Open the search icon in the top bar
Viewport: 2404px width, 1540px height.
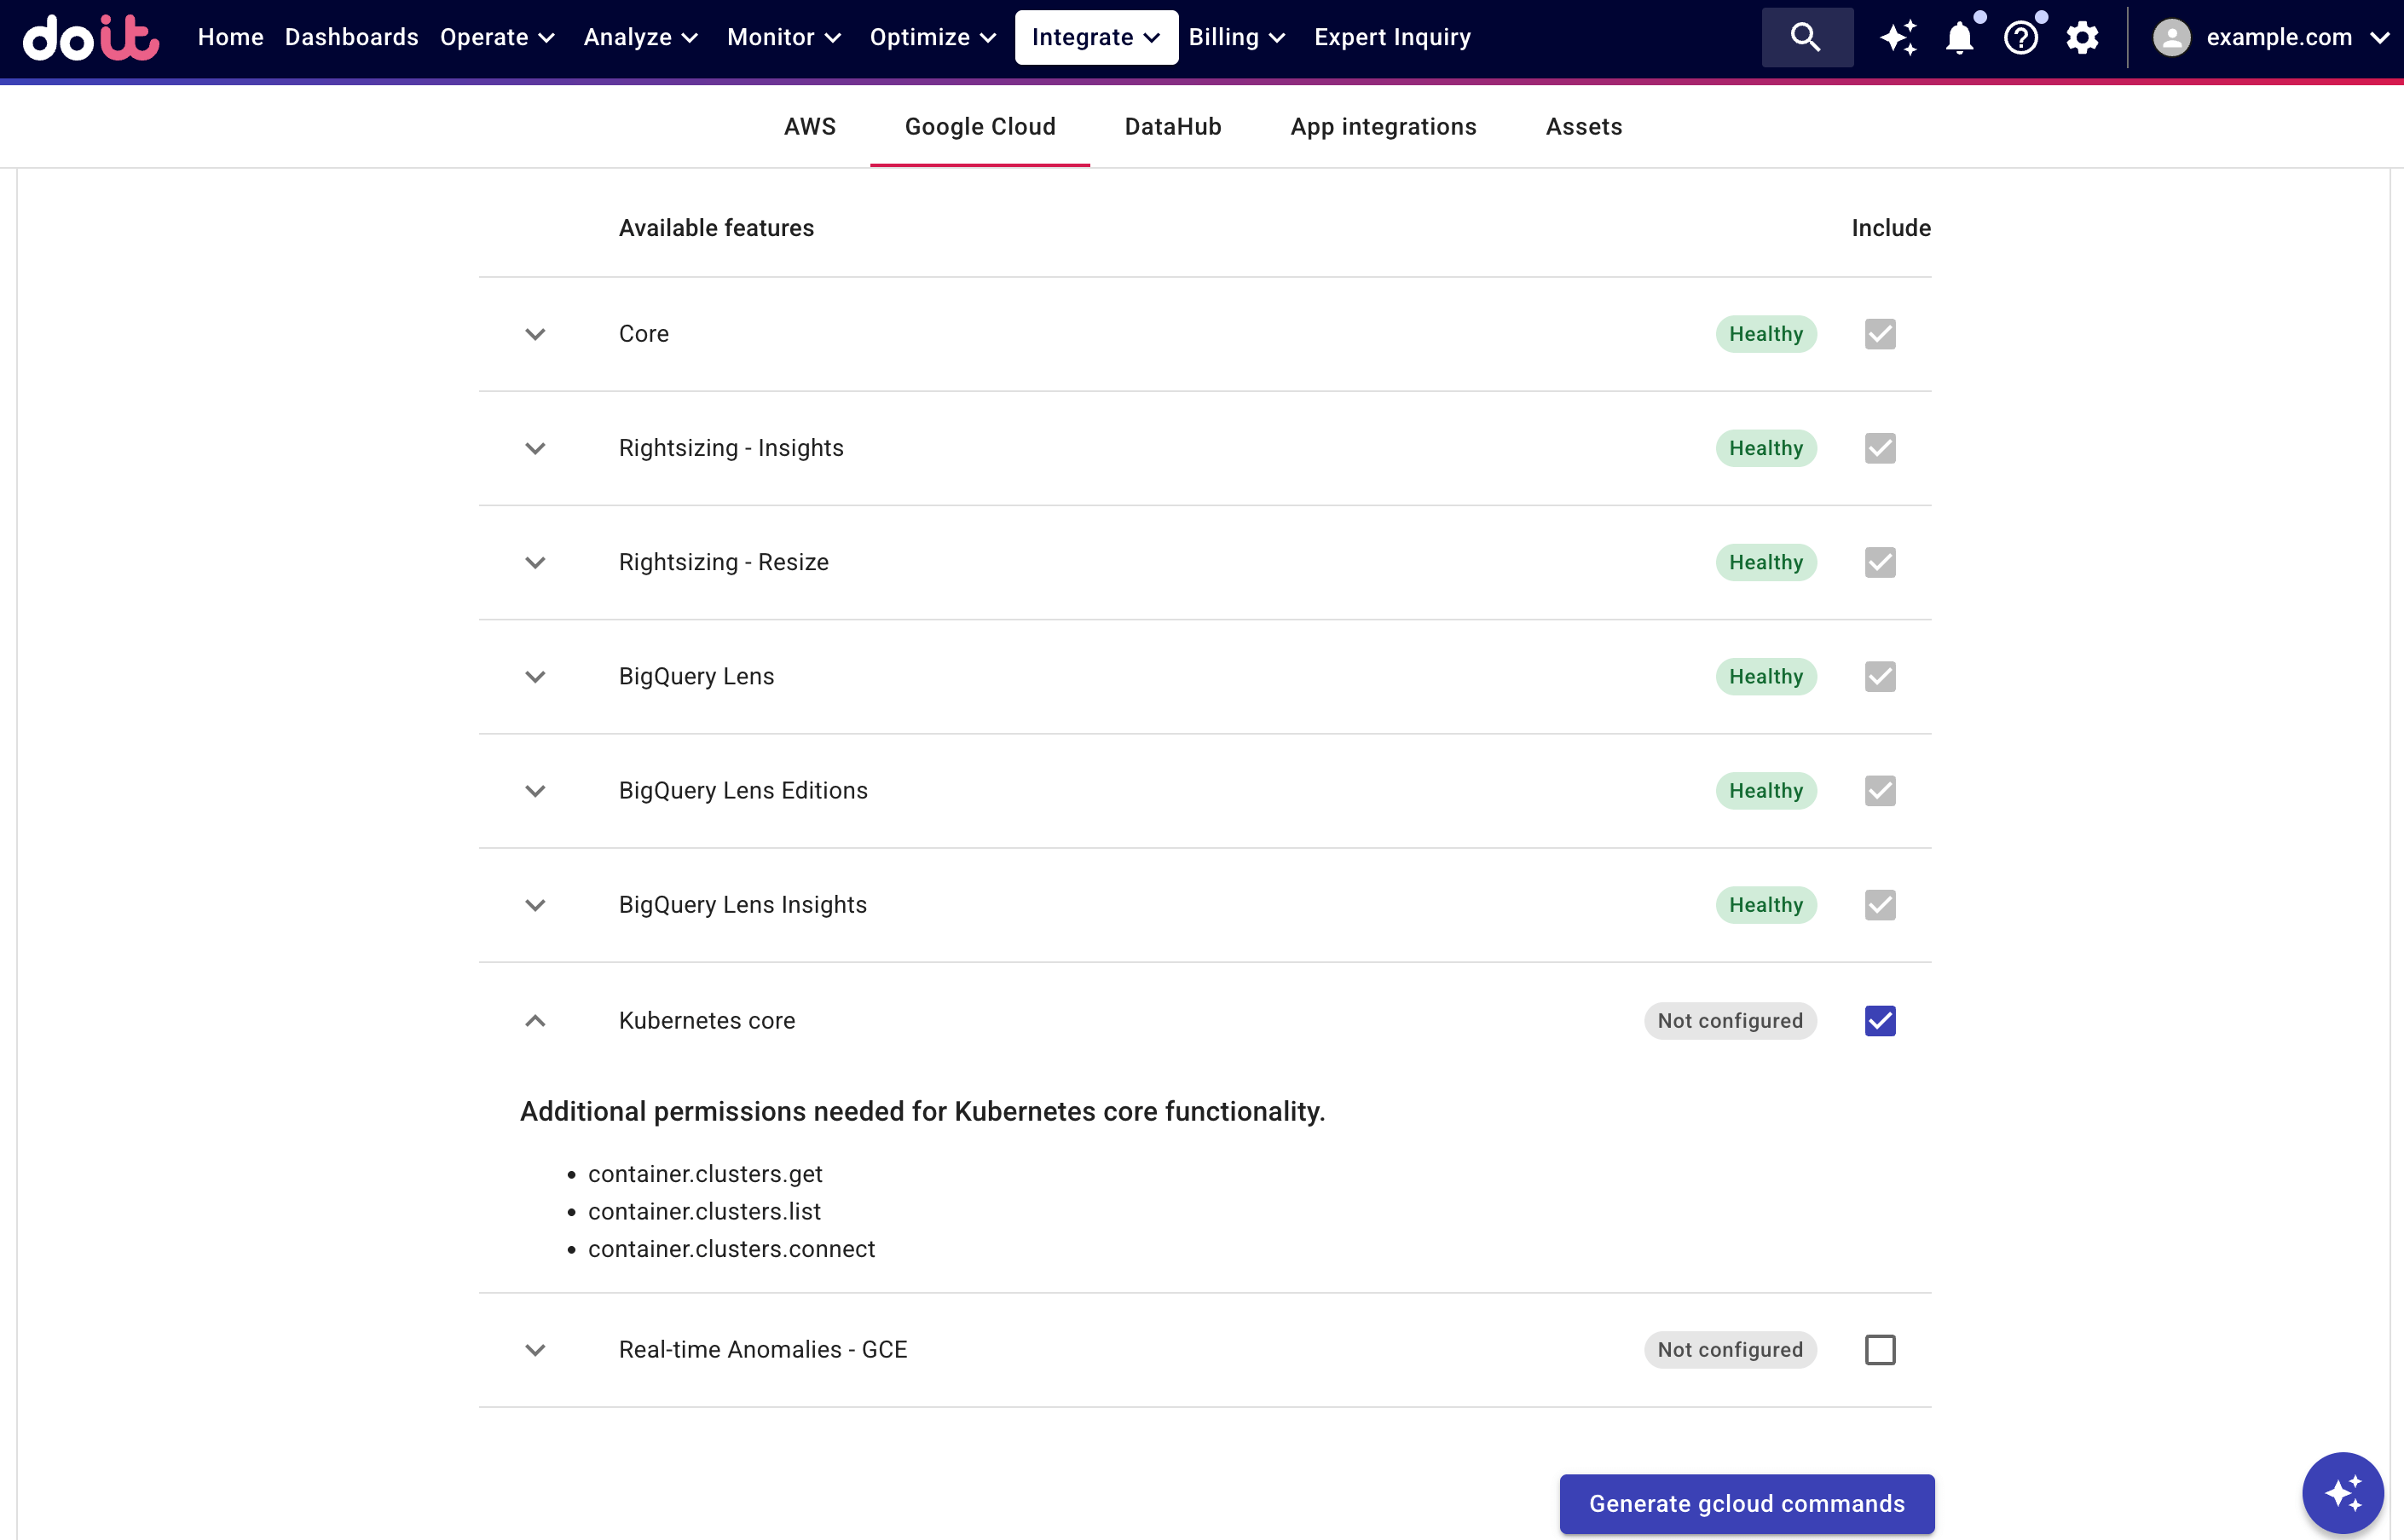click(x=1806, y=37)
